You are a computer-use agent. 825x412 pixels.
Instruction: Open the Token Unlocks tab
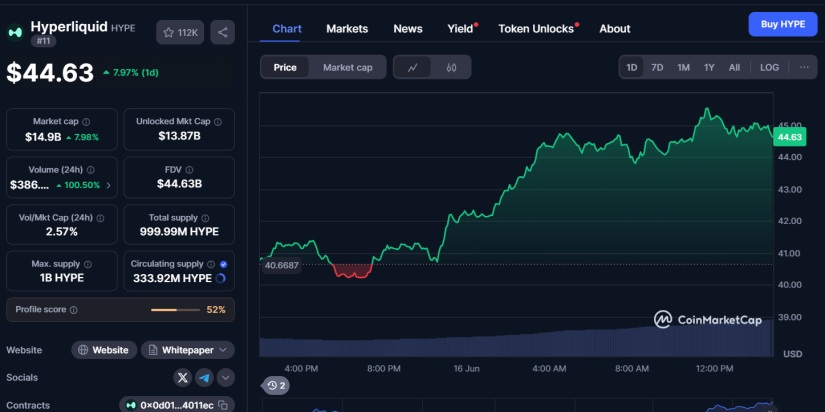(536, 29)
